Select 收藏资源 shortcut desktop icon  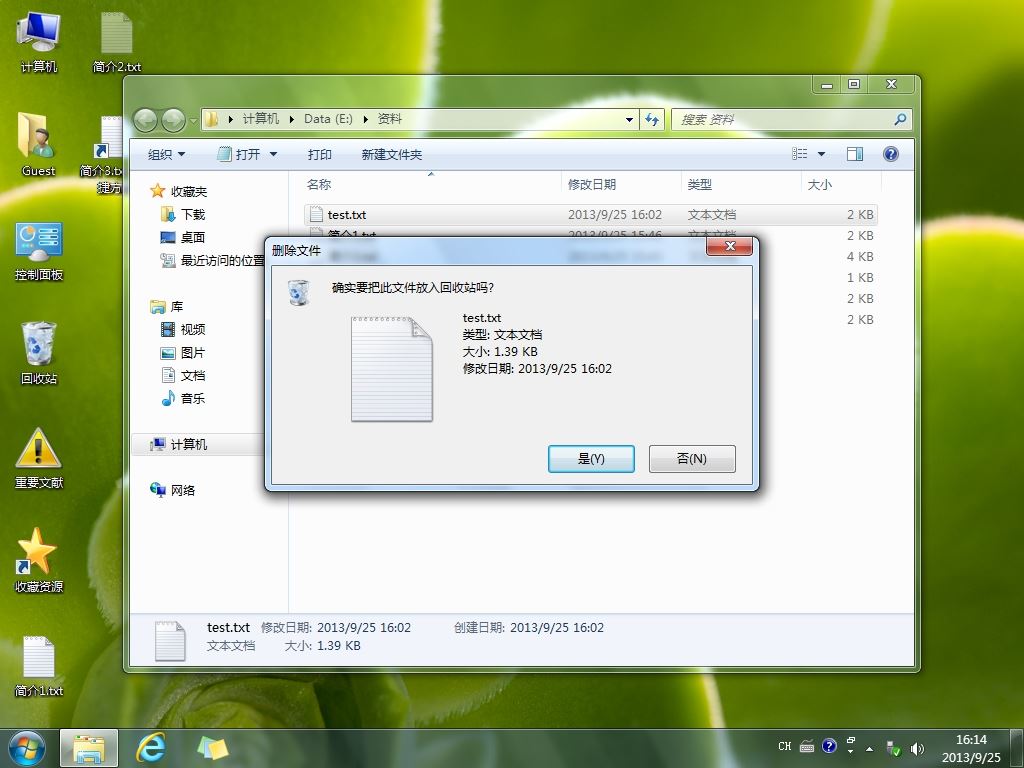click(39, 560)
